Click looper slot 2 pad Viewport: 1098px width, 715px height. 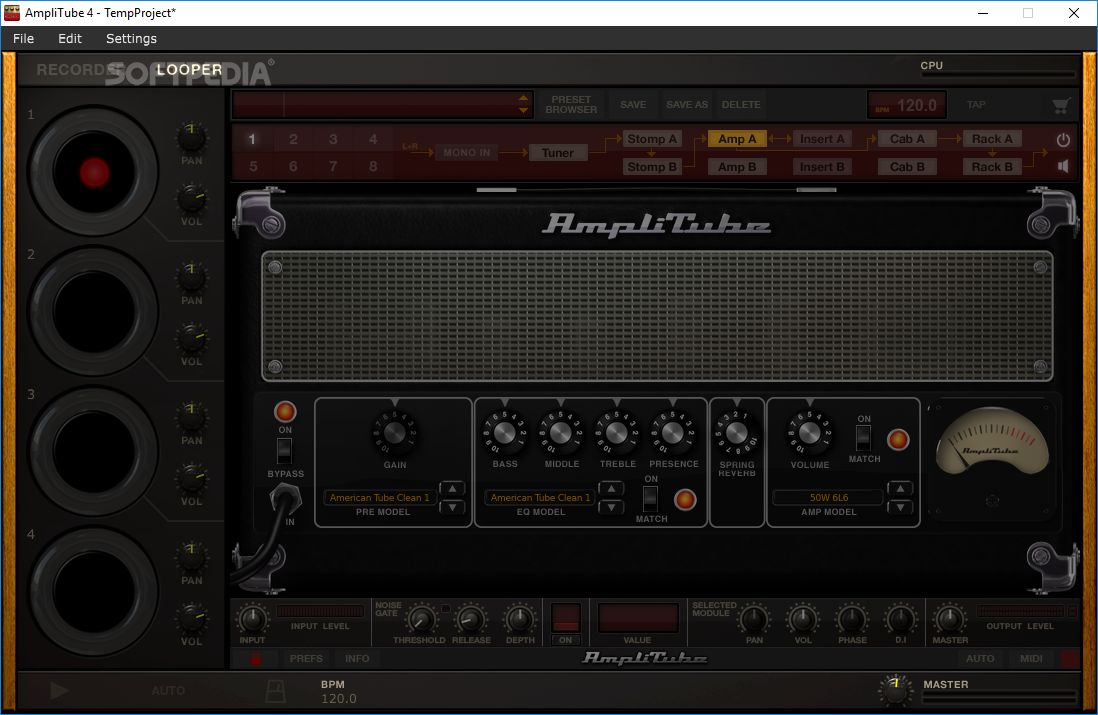pos(94,311)
